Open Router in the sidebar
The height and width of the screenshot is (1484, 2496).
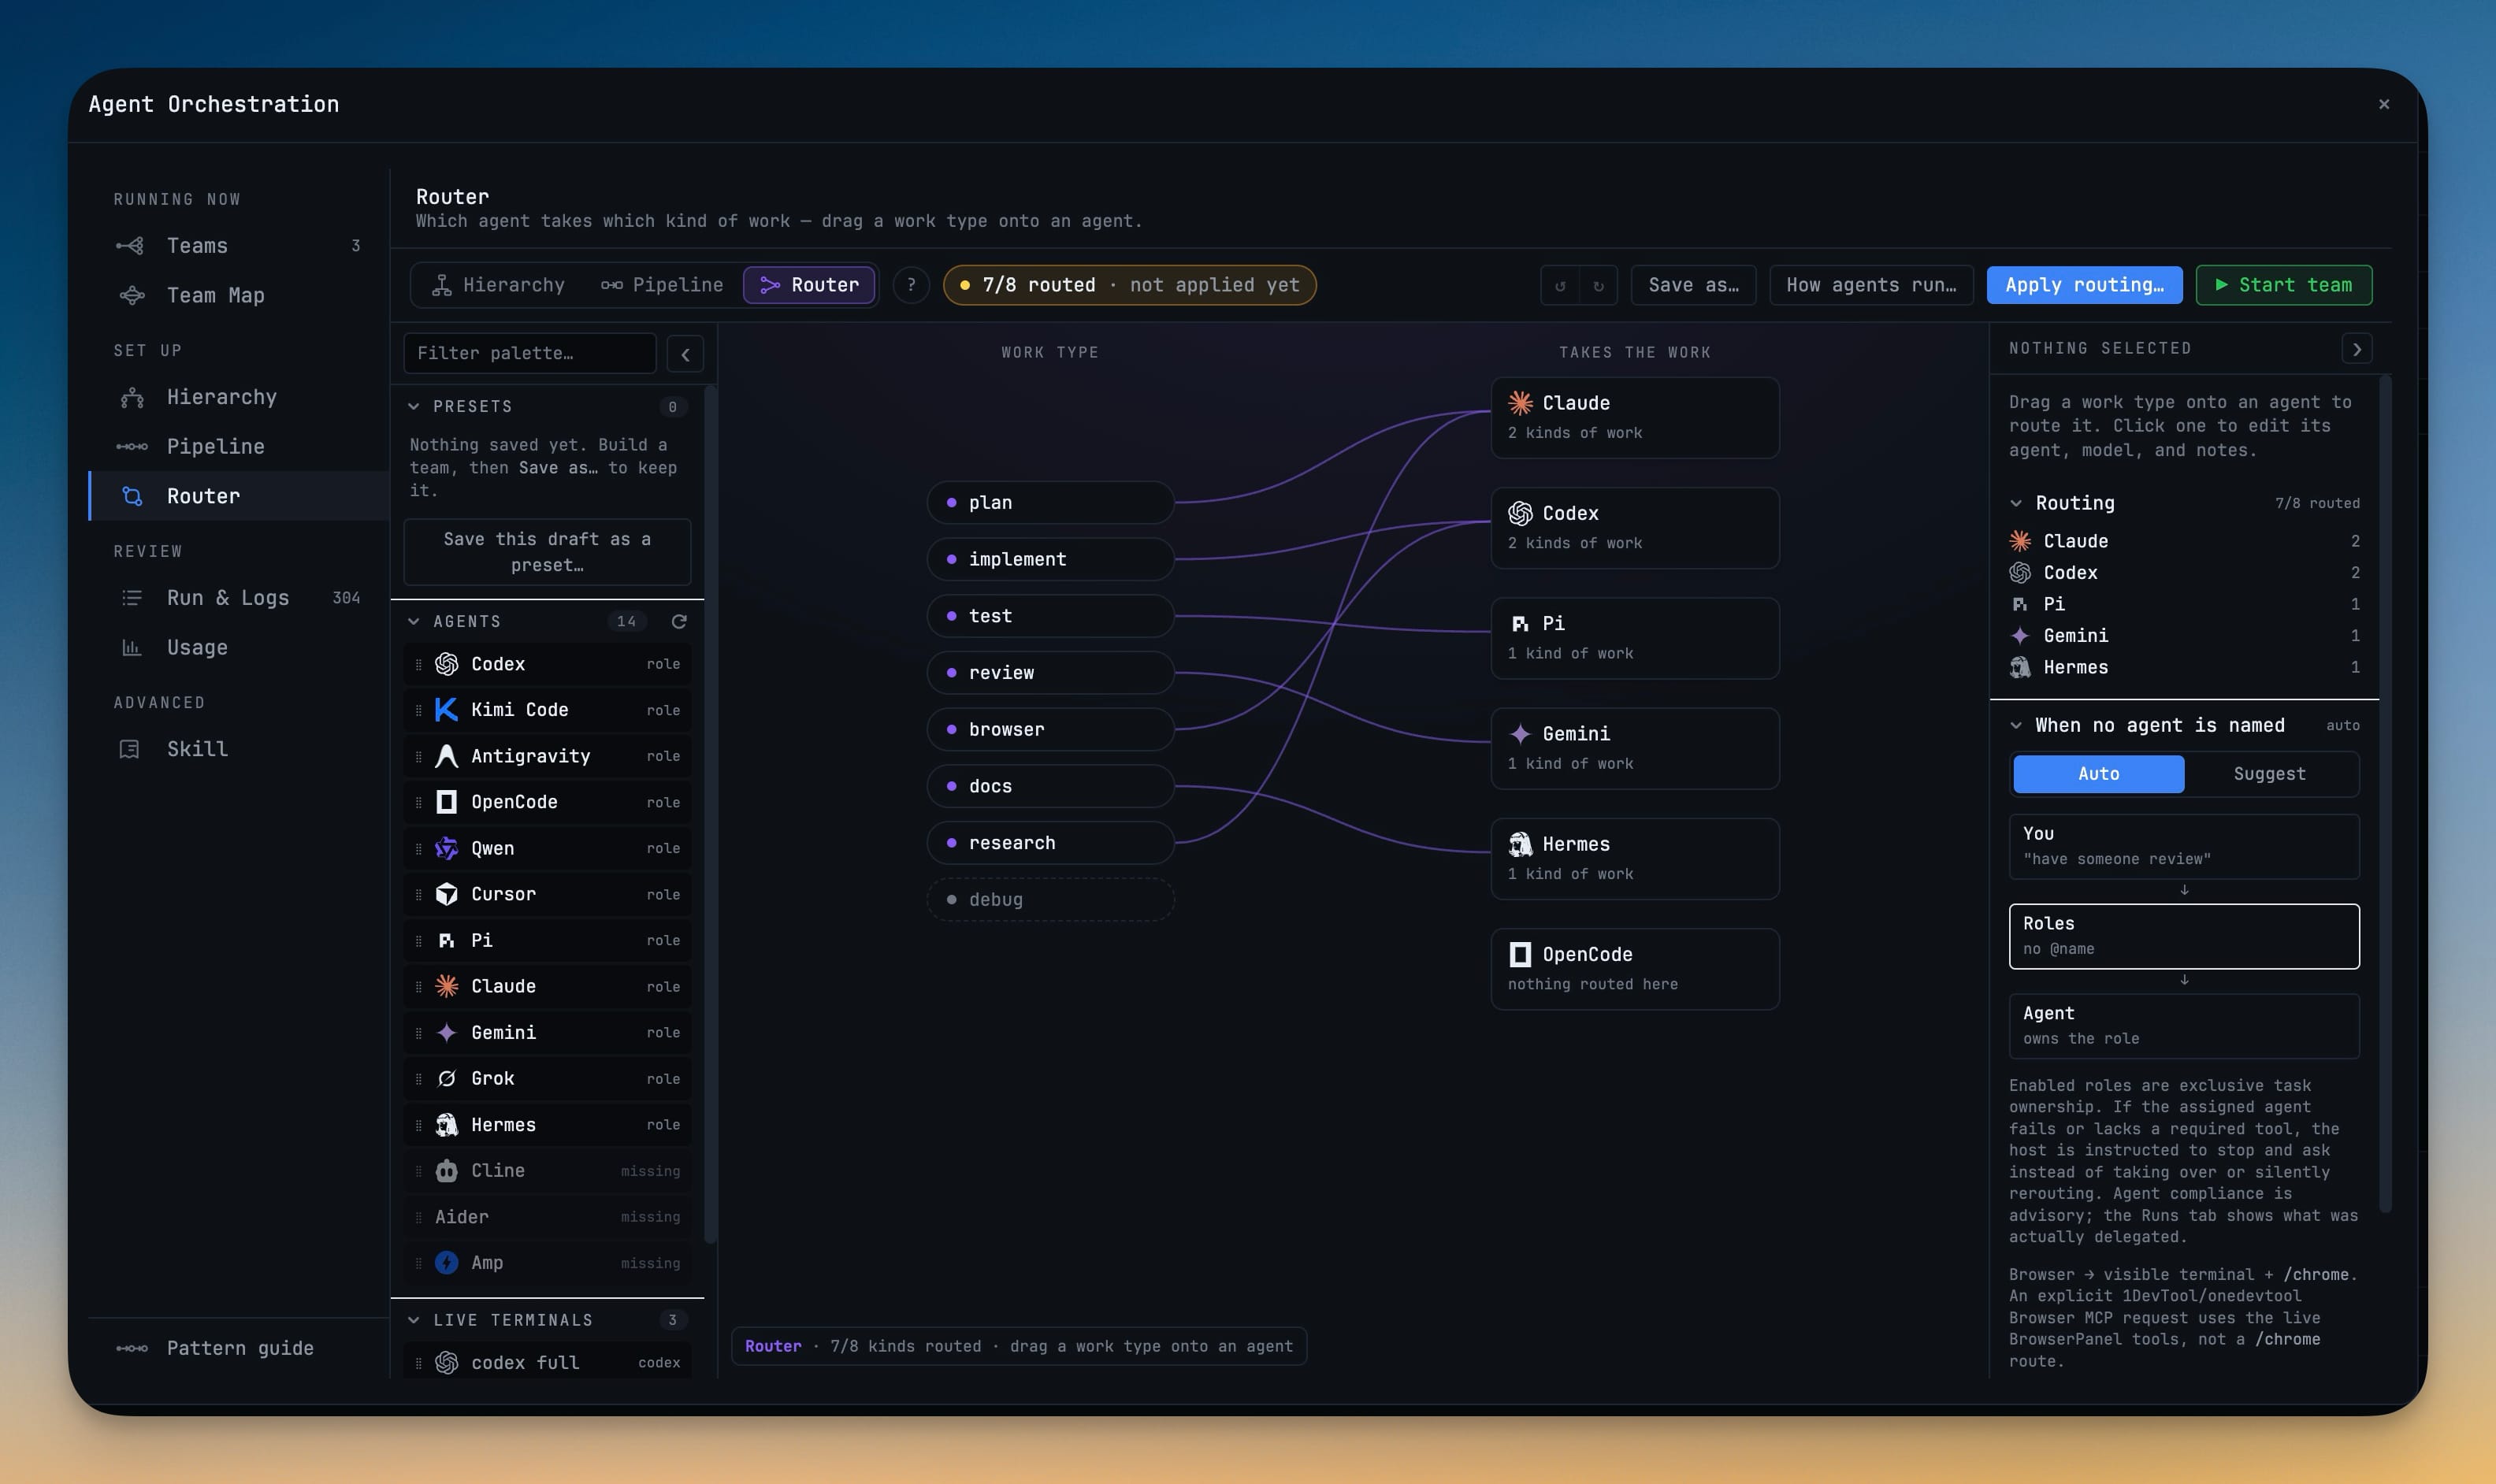tap(239, 496)
